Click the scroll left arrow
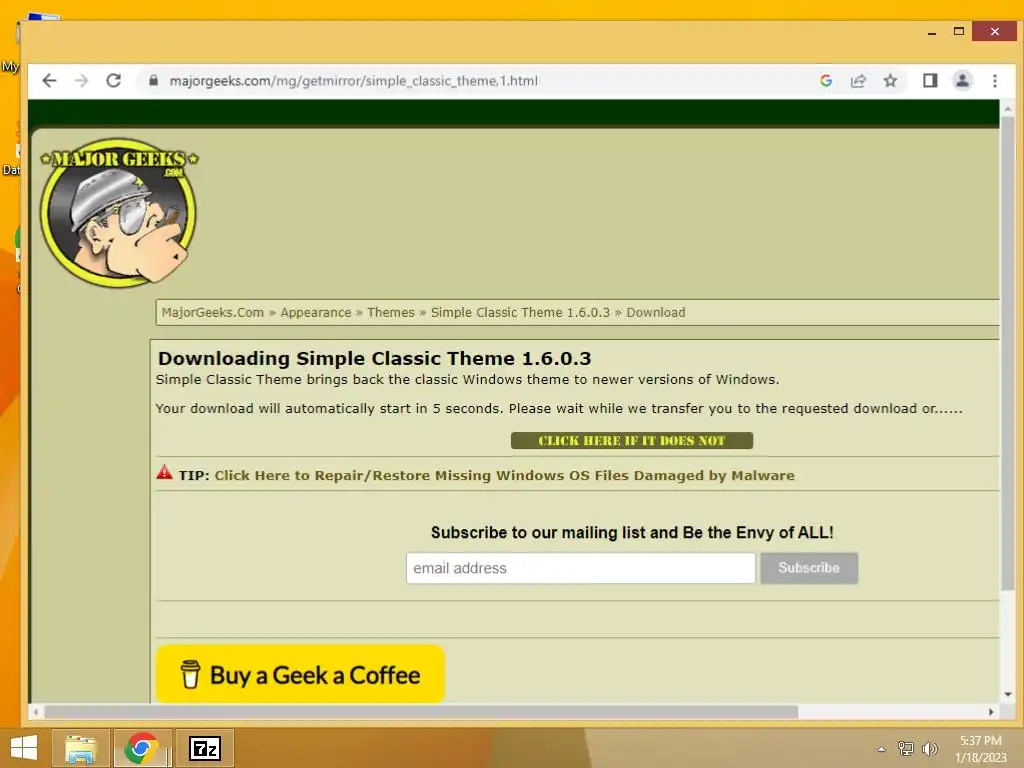This screenshot has height=768, width=1024. (x=36, y=712)
